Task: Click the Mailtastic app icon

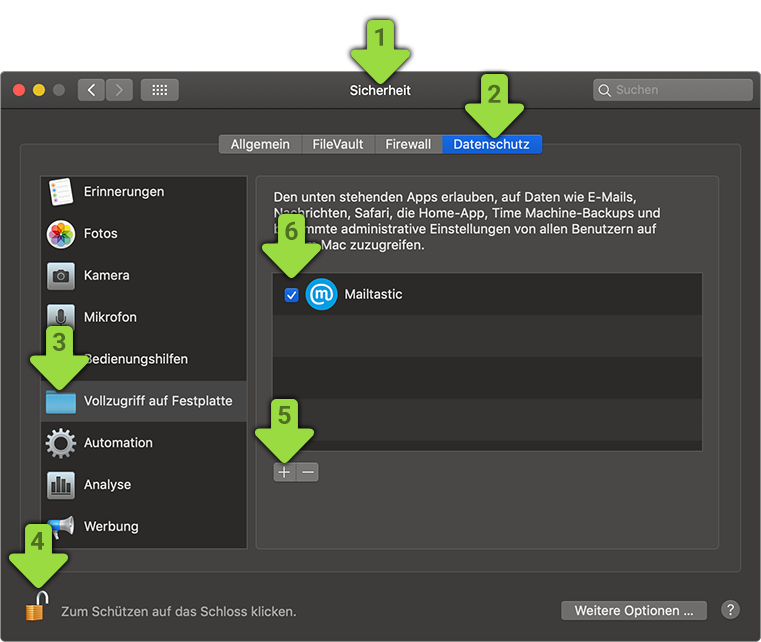Action: [321, 295]
